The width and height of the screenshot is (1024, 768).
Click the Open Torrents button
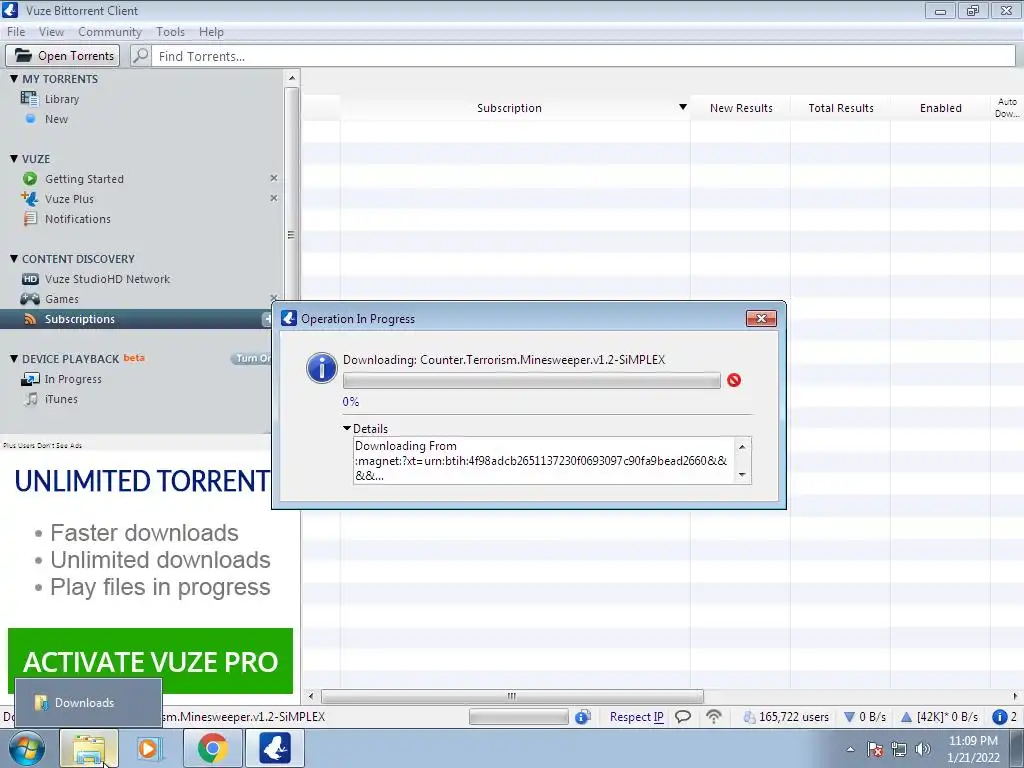click(63, 56)
